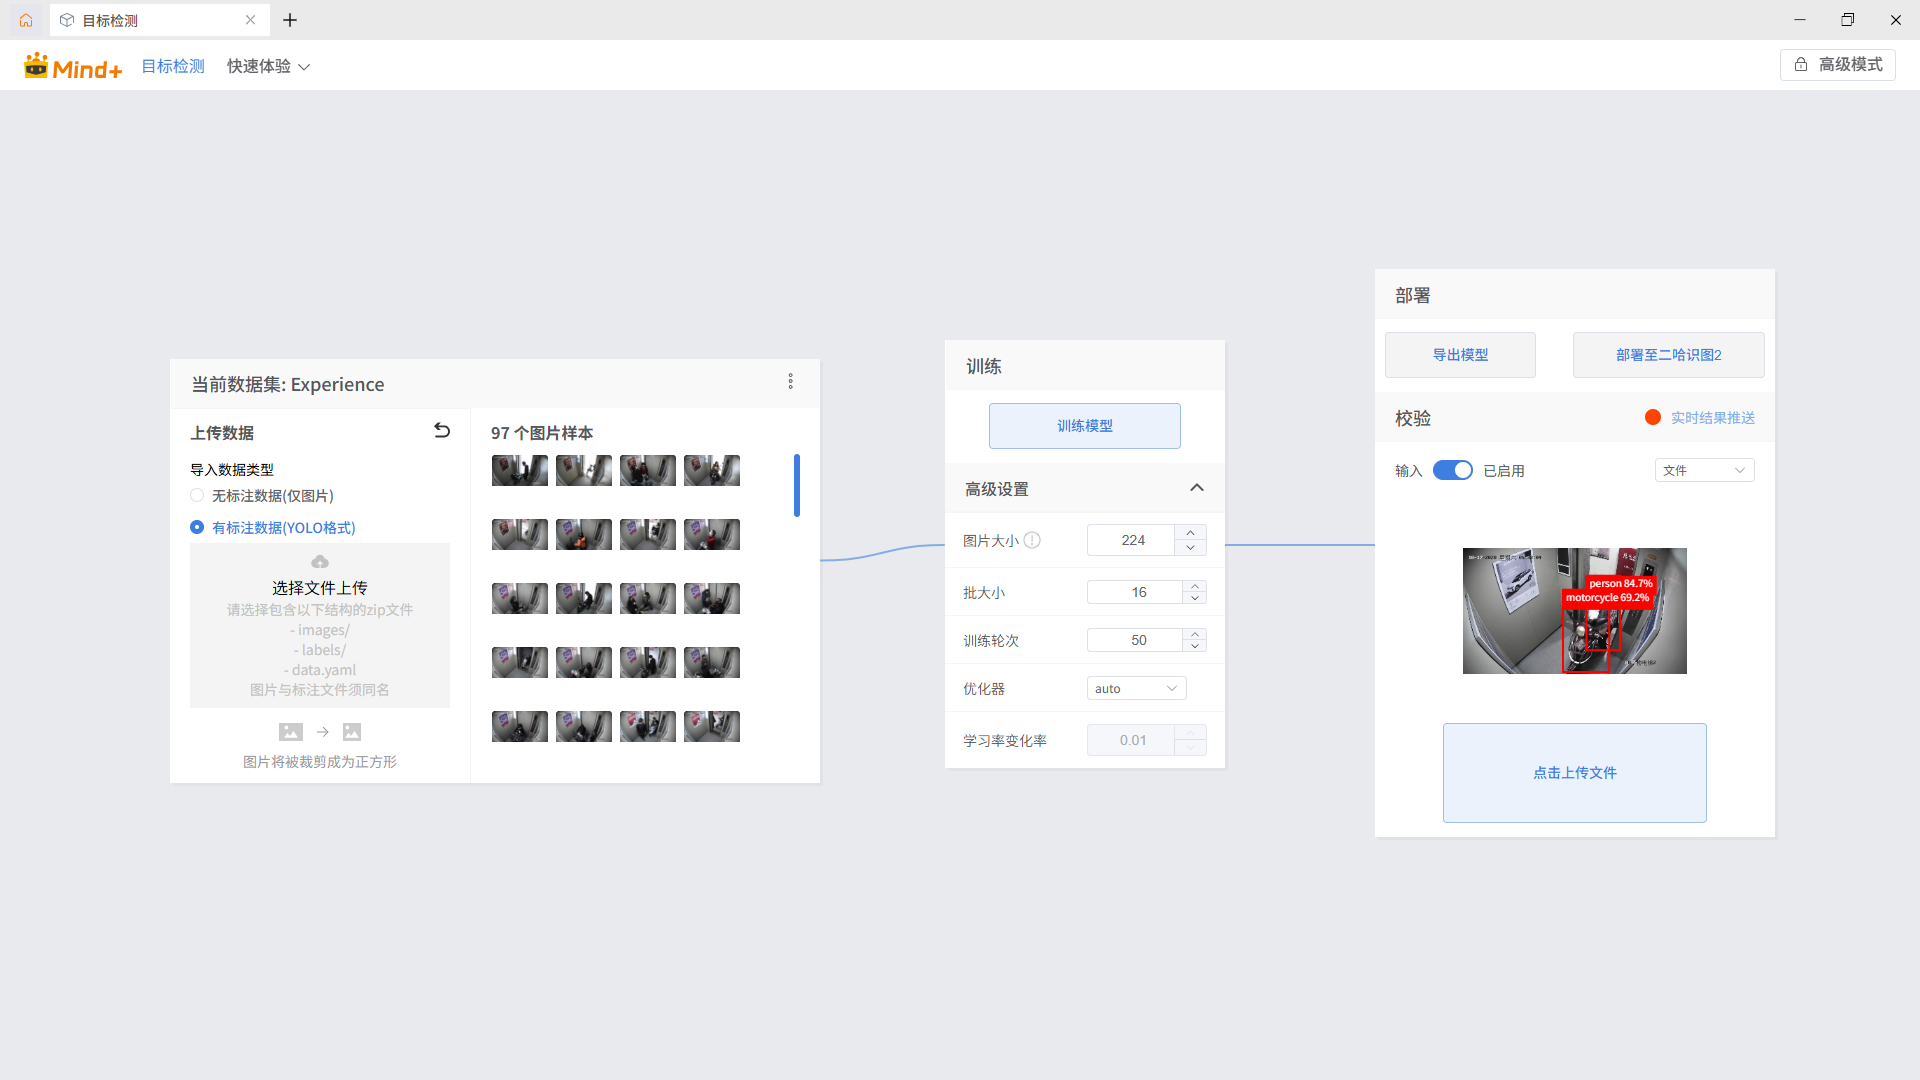1920x1080 pixels.
Task: Click the home icon in tab bar
Action: click(26, 20)
